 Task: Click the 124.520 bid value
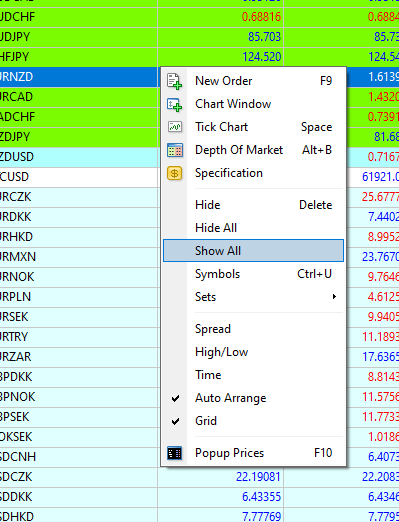(x=262, y=57)
